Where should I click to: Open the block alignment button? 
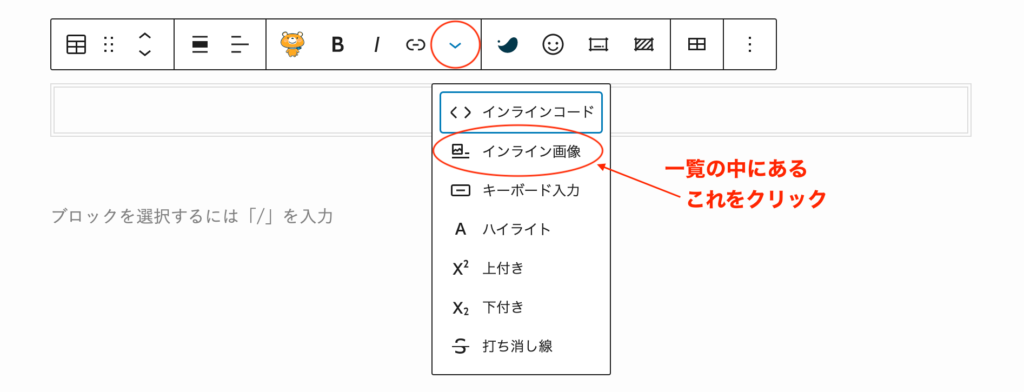click(x=200, y=44)
